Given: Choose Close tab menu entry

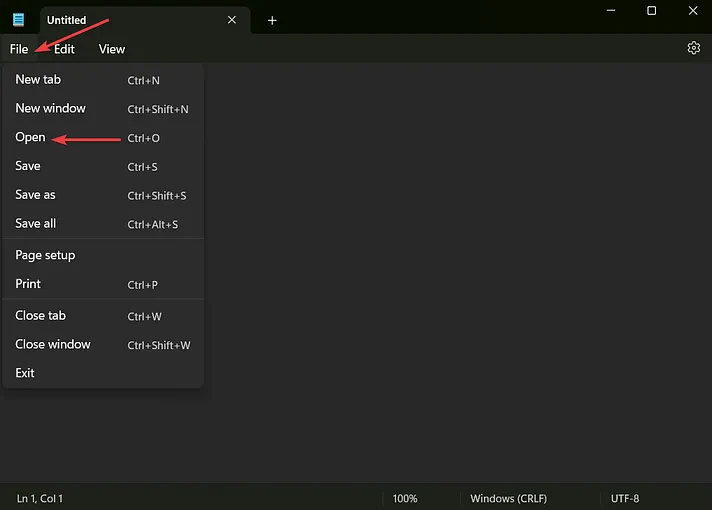Looking at the screenshot, I should 103,316.
